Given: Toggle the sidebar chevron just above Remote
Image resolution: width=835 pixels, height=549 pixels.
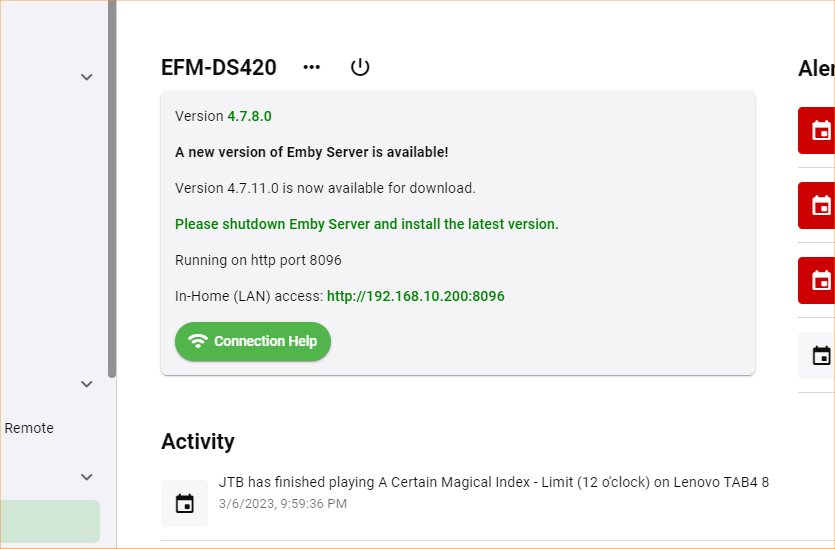Looking at the screenshot, I should pos(87,384).
